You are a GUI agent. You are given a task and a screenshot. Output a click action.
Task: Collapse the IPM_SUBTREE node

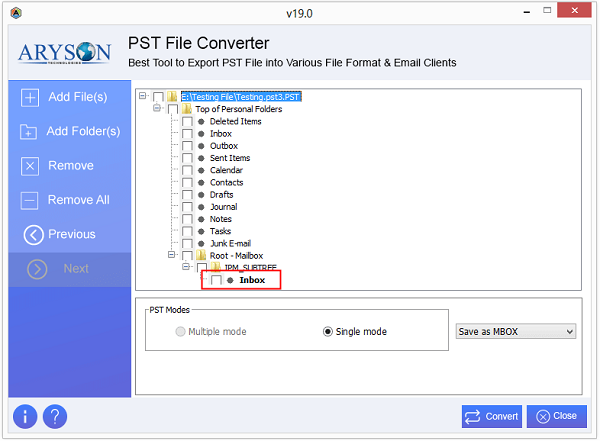(186, 266)
